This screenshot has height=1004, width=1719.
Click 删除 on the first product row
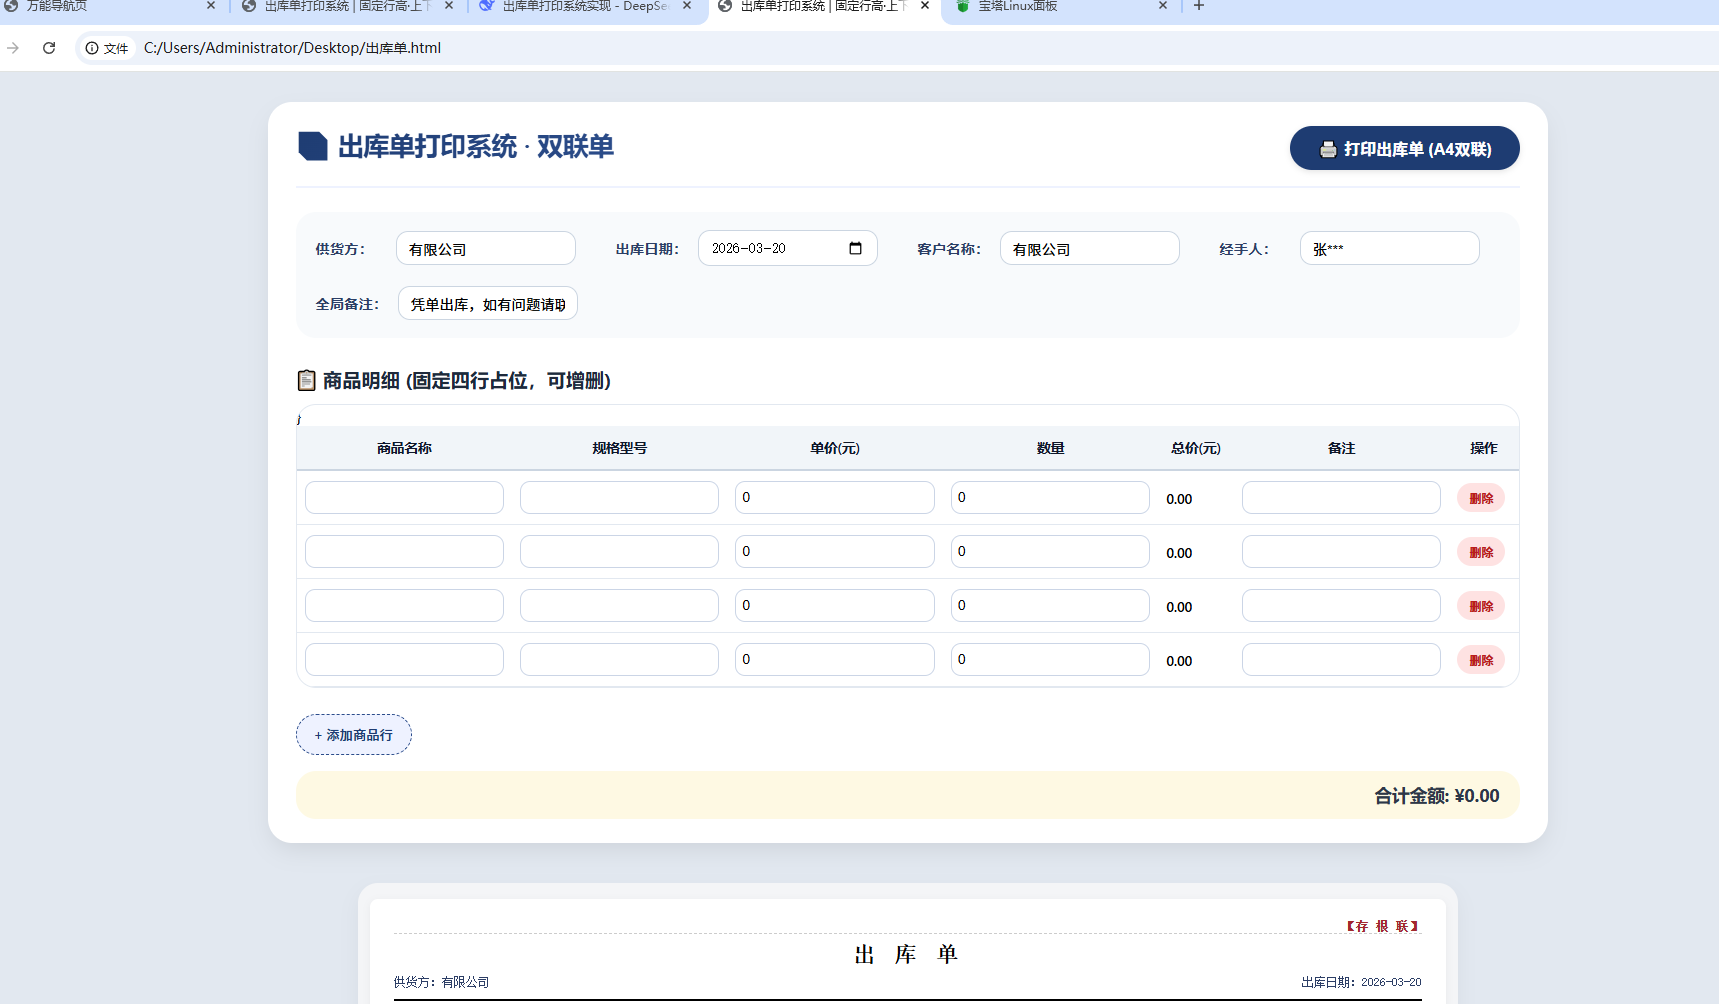1481,497
